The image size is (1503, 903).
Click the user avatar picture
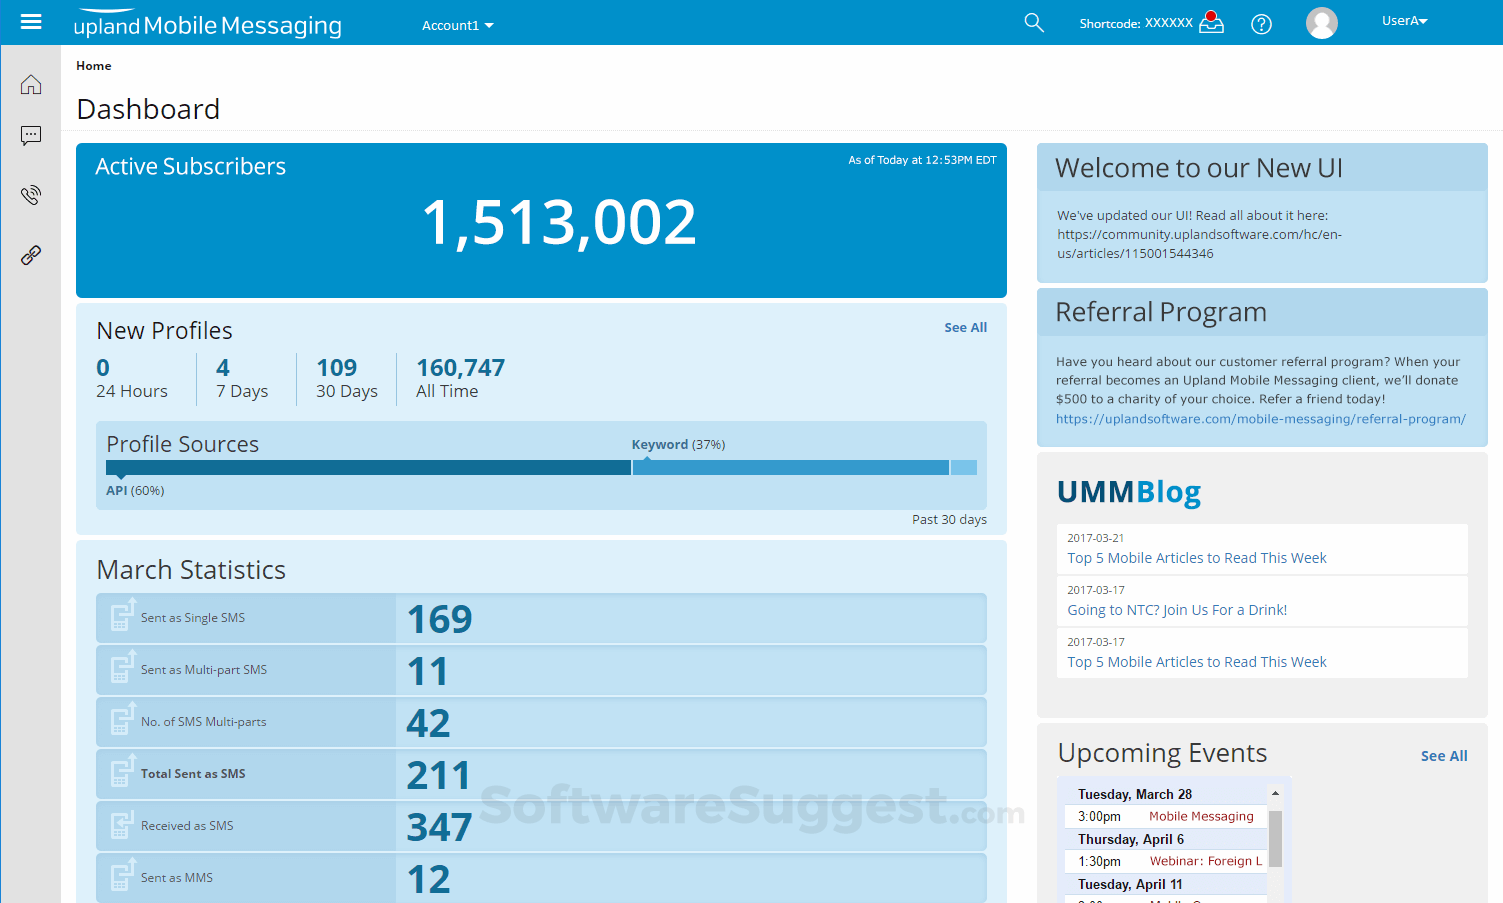pyautogui.click(x=1322, y=23)
